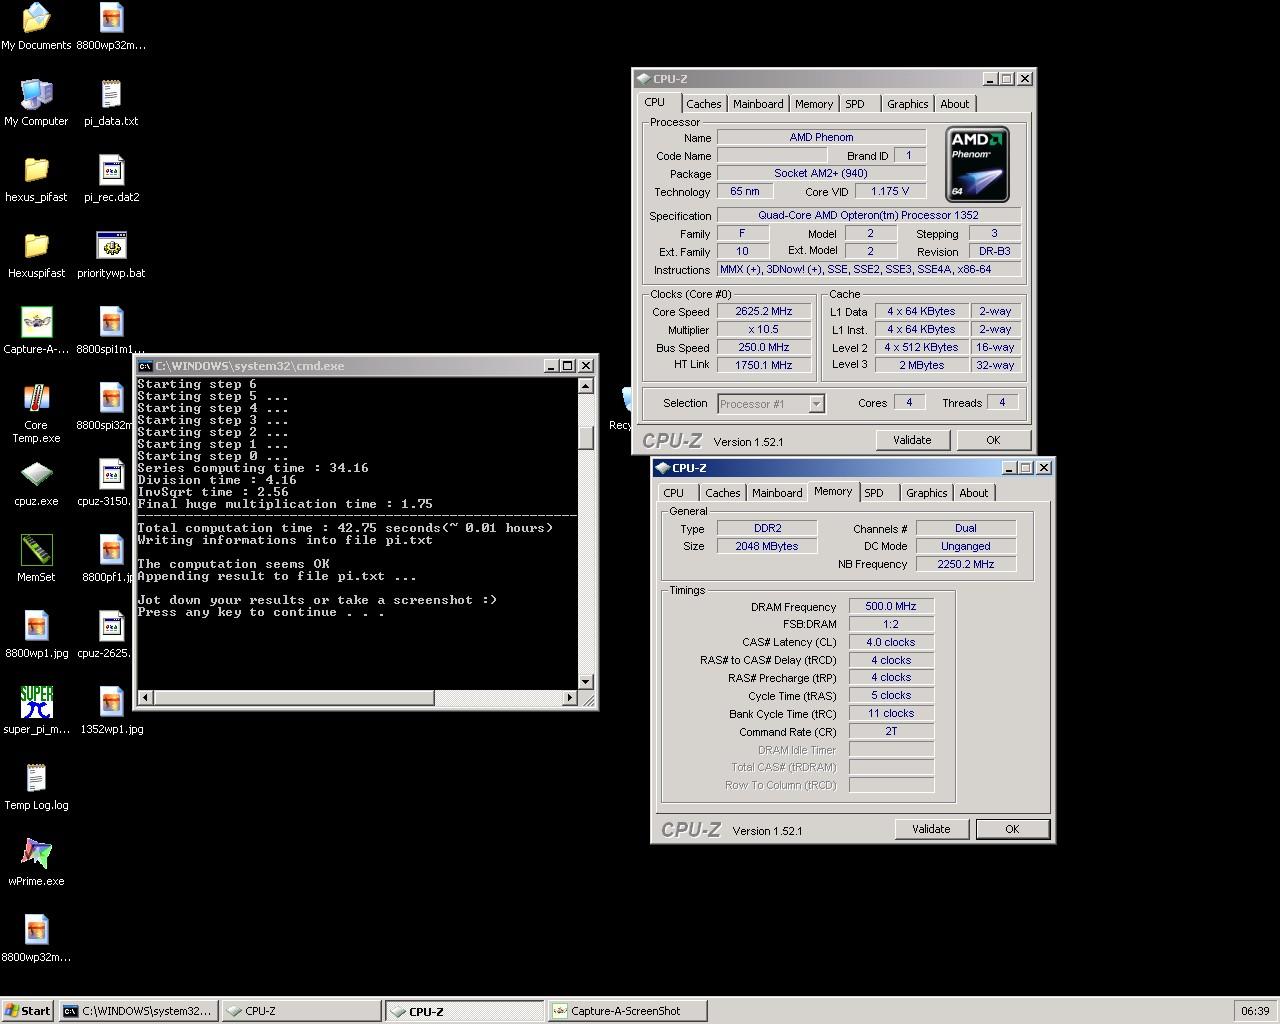The width and height of the screenshot is (1280, 1024).
Task: Click the DRAM Frequency value 500.0 MHz
Action: 891,606
